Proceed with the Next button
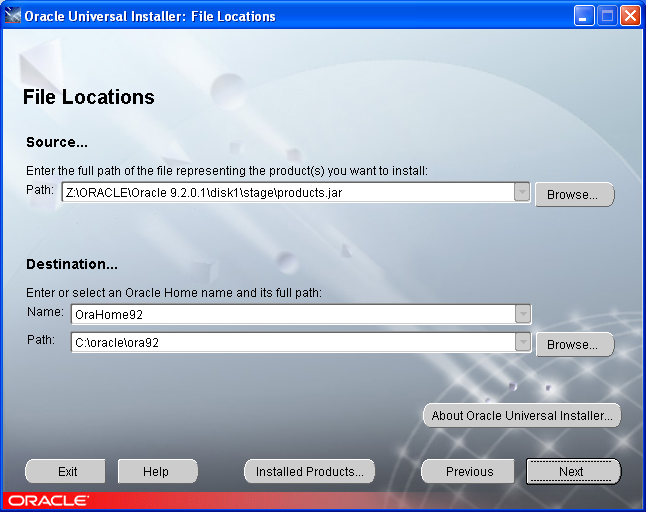The image size is (646, 512). point(573,471)
